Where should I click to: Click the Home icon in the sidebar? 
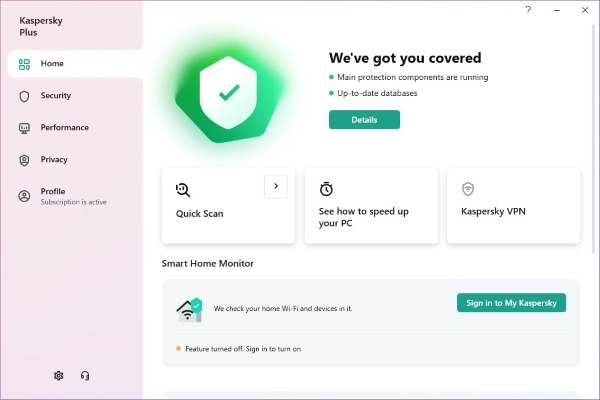[x=24, y=64]
